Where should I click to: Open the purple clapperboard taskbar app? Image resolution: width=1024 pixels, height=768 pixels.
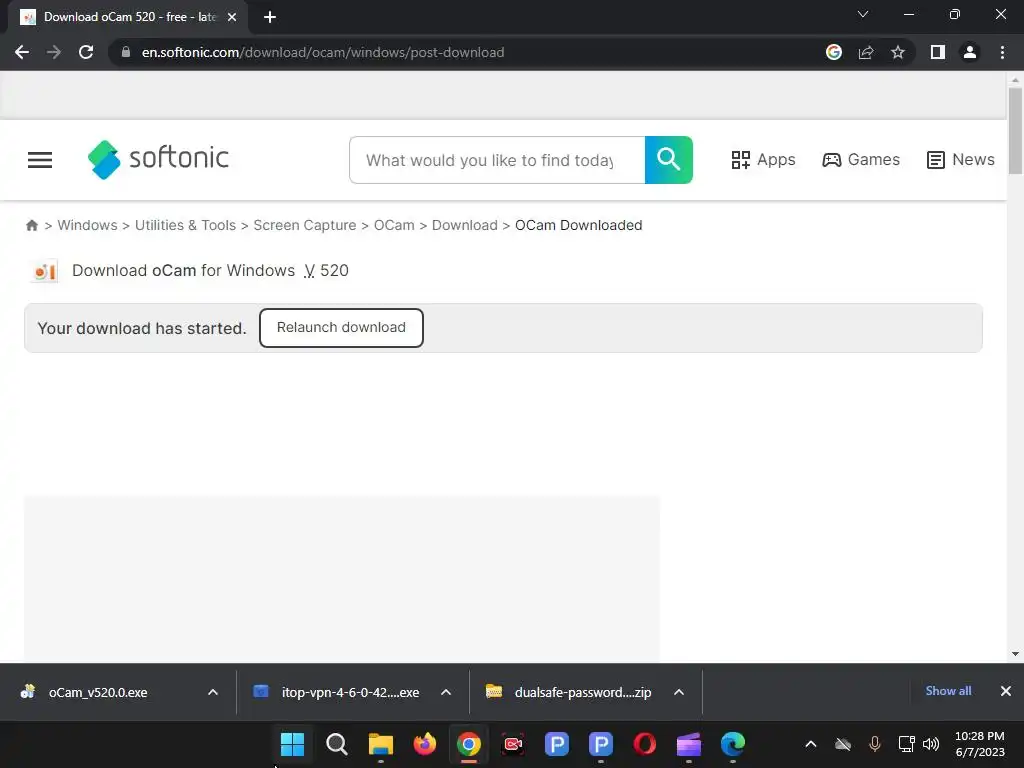point(689,744)
